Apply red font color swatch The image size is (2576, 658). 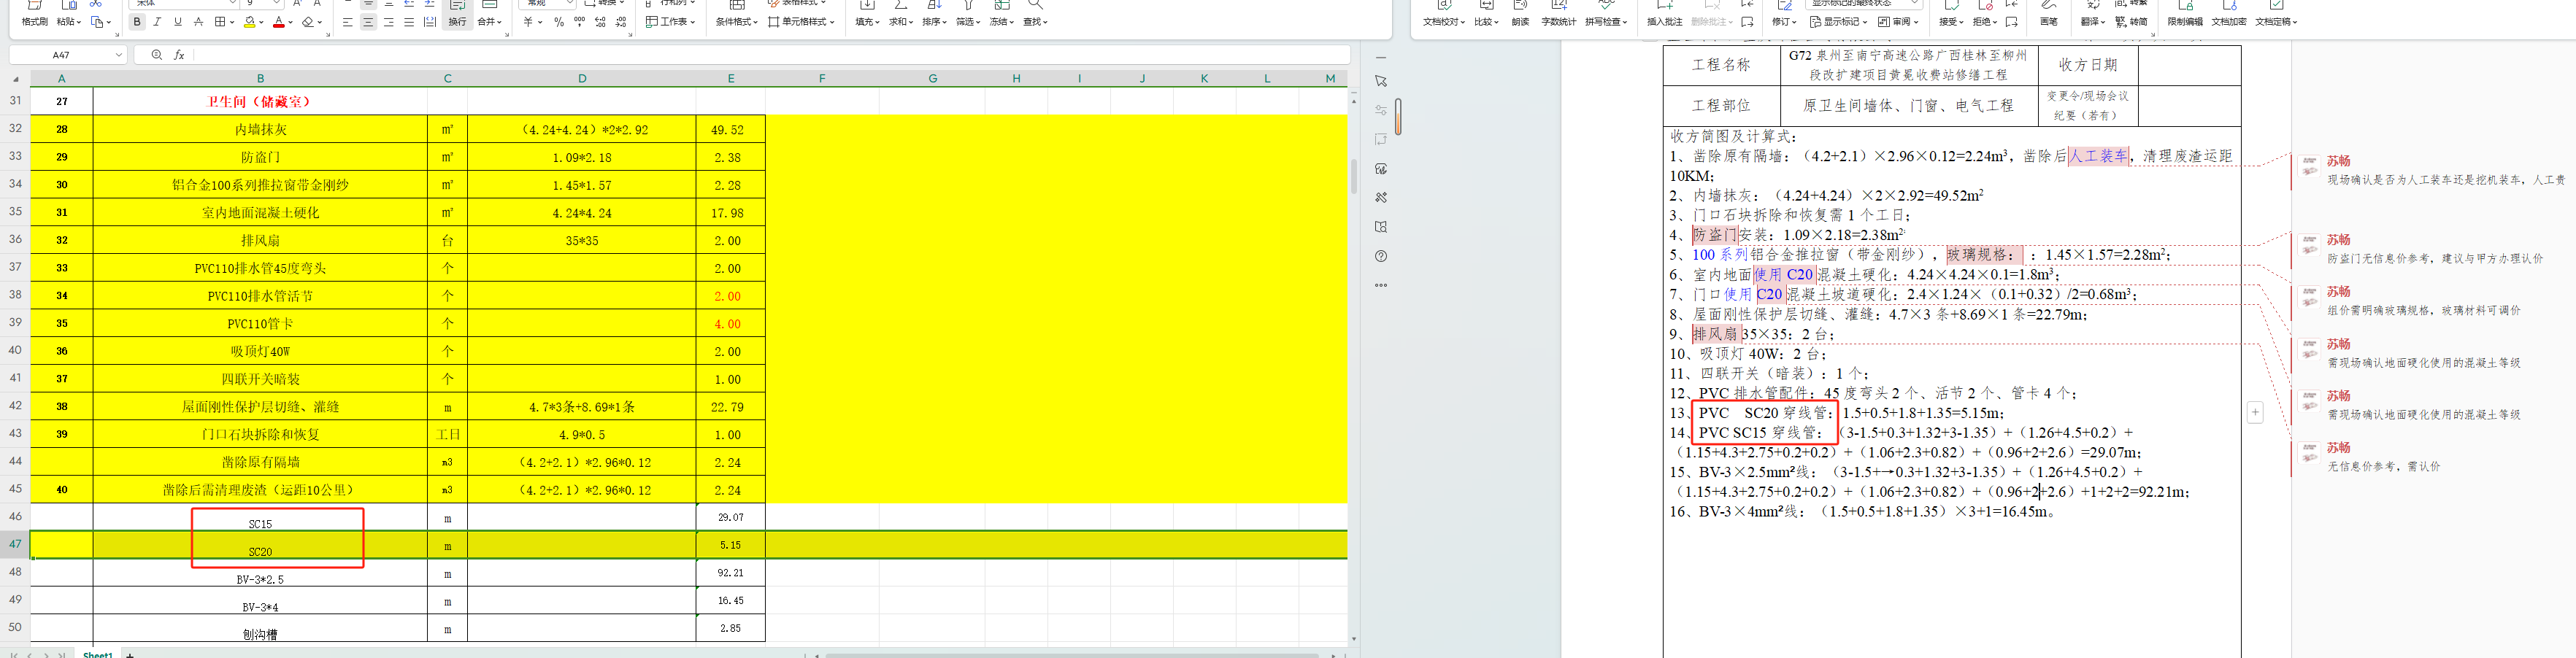(279, 22)
